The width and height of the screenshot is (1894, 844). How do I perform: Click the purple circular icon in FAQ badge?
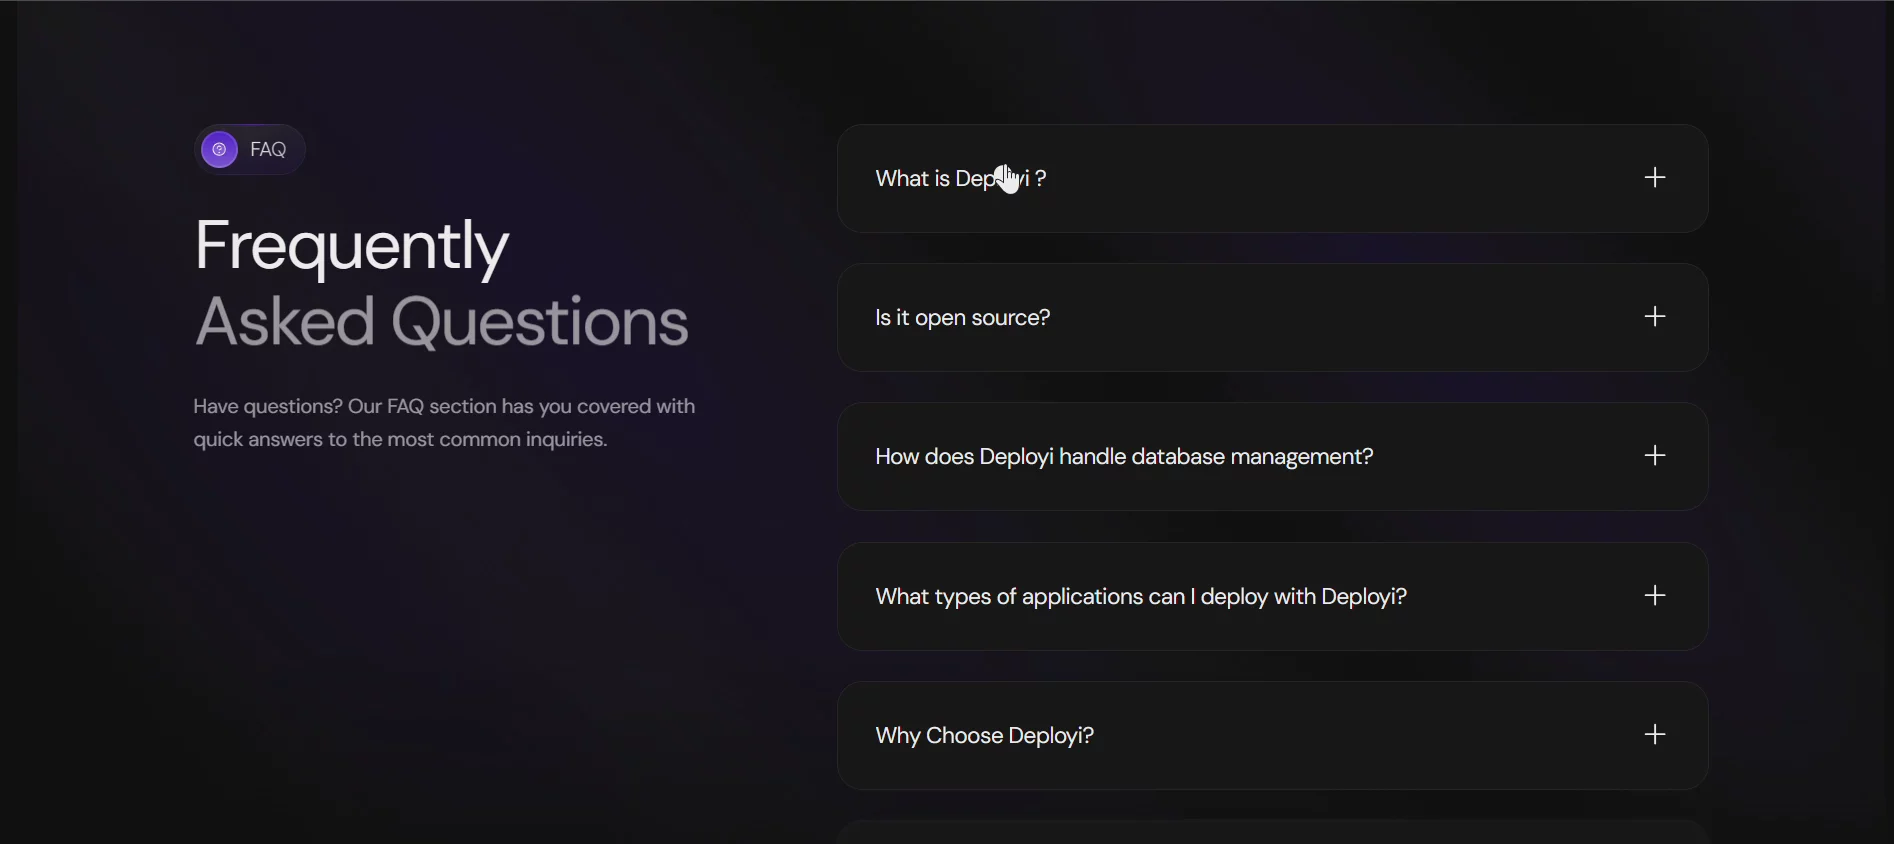[x=219, y=150]
